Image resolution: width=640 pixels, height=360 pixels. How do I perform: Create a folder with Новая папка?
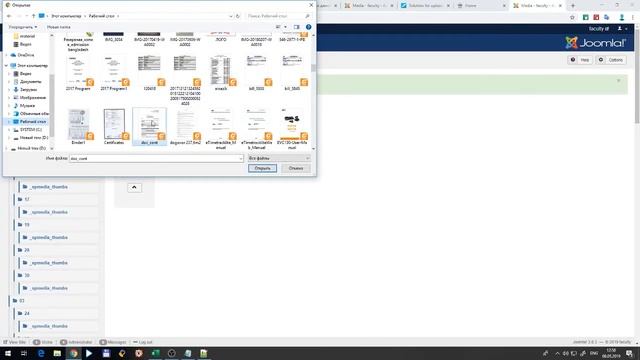59,27
